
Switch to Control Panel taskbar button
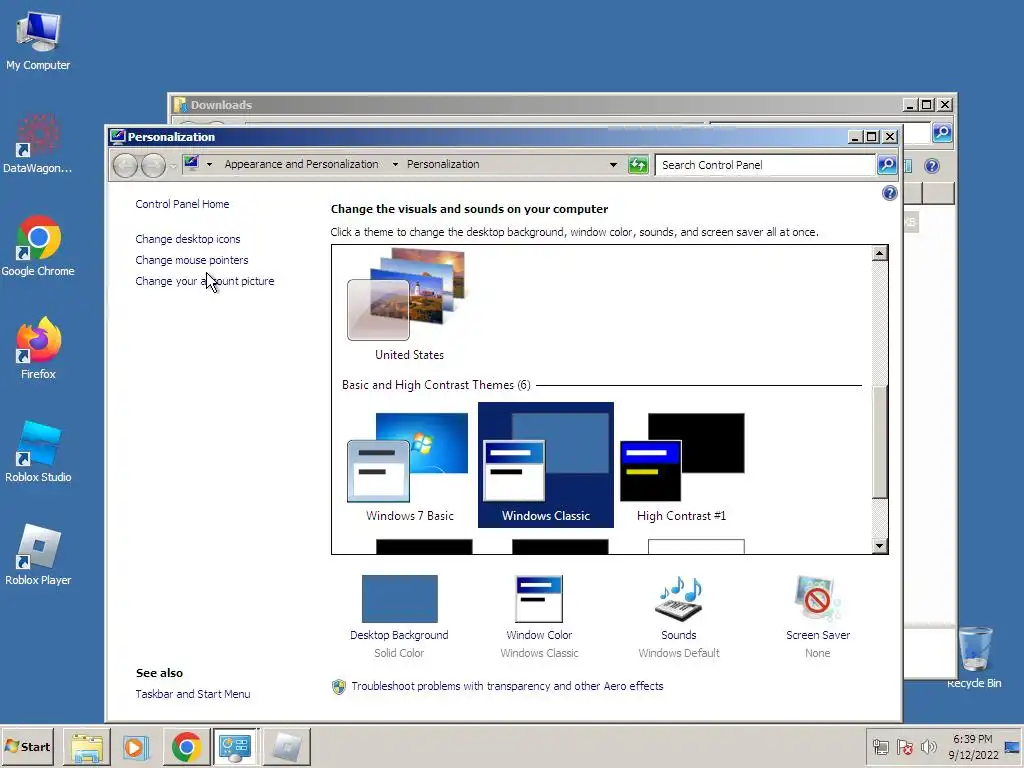(x=235, y=746)
